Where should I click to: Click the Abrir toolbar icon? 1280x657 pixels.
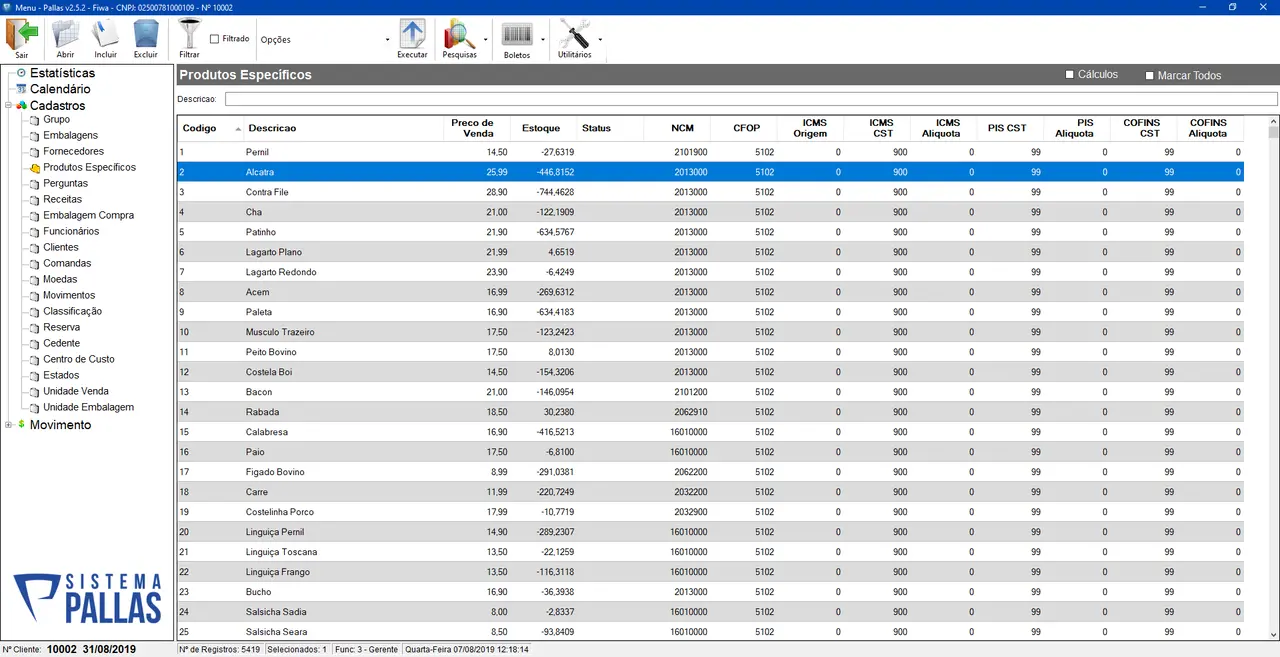coord(65,35)
